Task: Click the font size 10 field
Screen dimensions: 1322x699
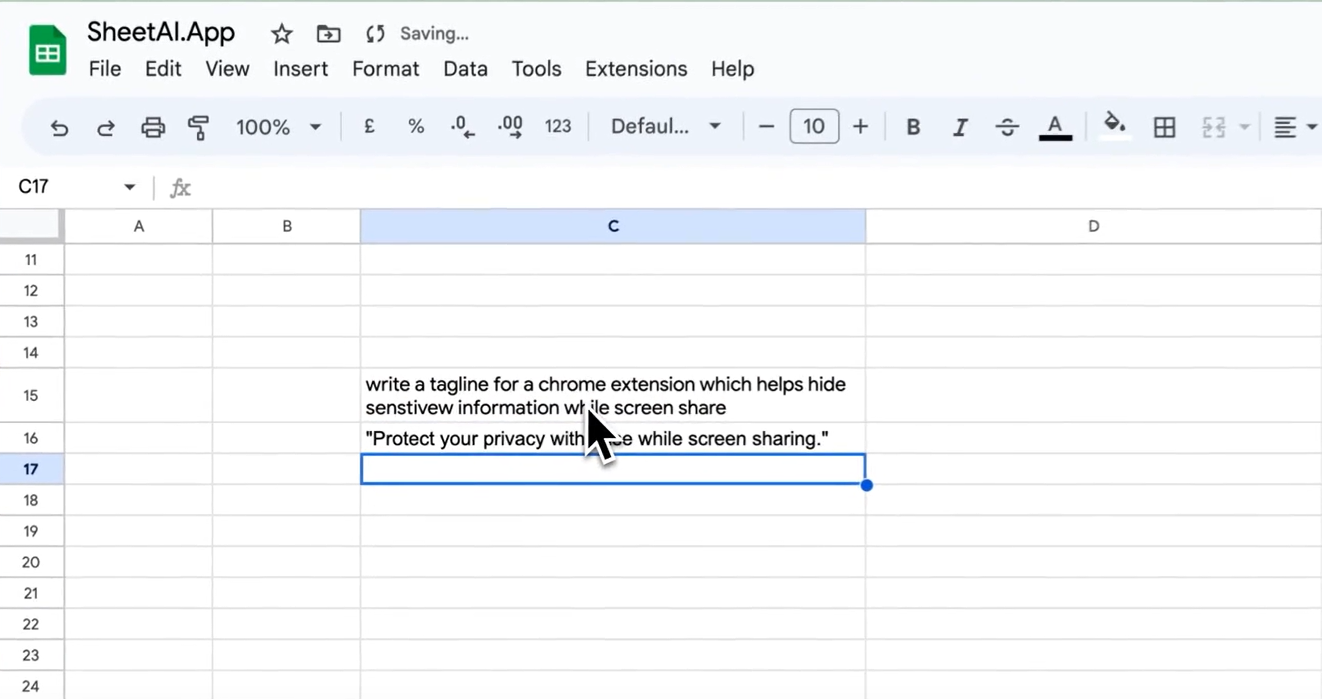Action: [x=814, y=127]
